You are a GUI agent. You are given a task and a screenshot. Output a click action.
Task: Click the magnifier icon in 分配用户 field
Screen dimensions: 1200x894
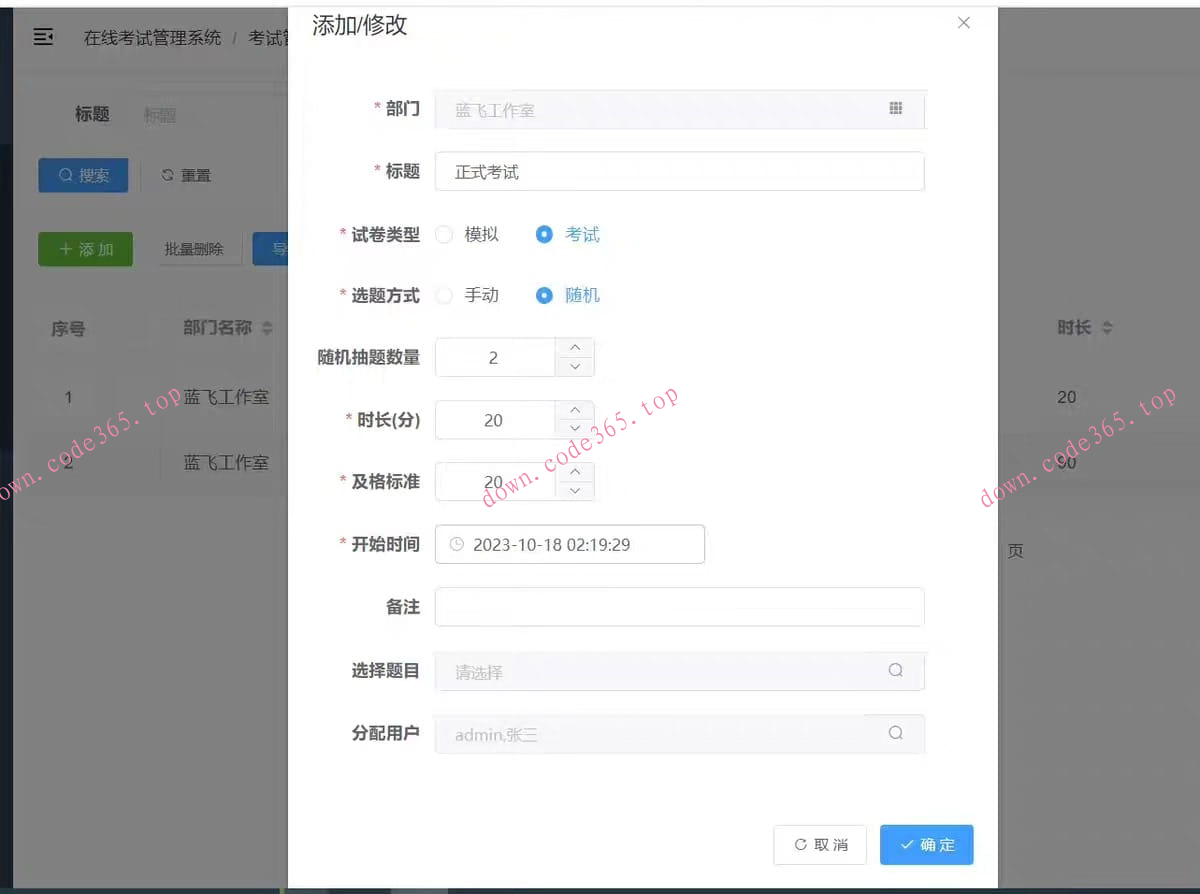(895, 733)
